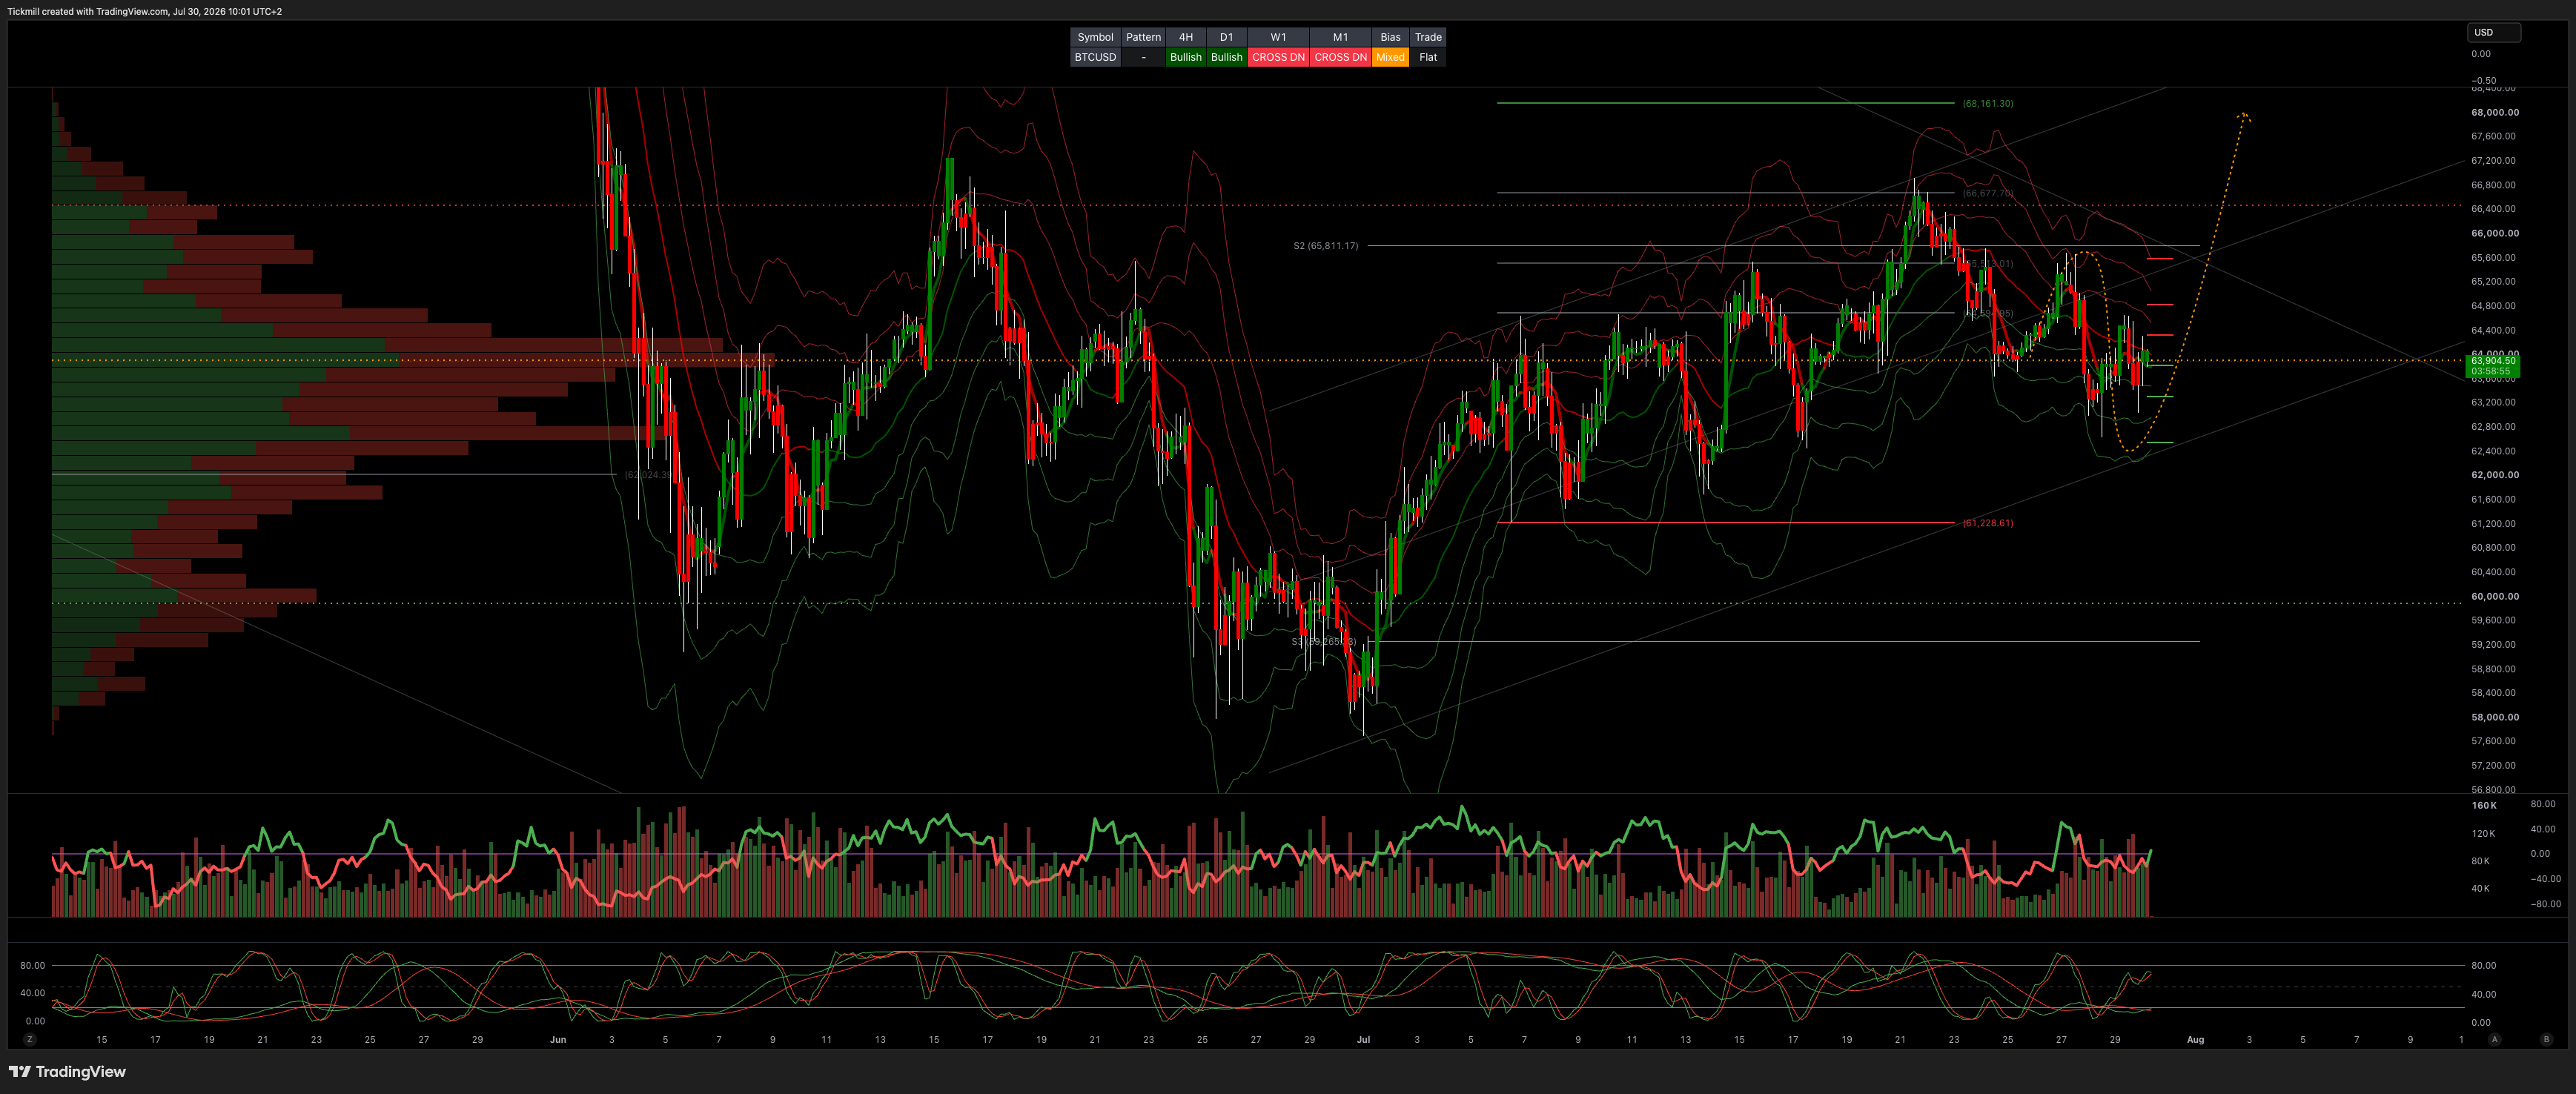This screenshot has width=2576, height=1094.
Task: Click the TradingView logo
Action: click(67, 1071)
